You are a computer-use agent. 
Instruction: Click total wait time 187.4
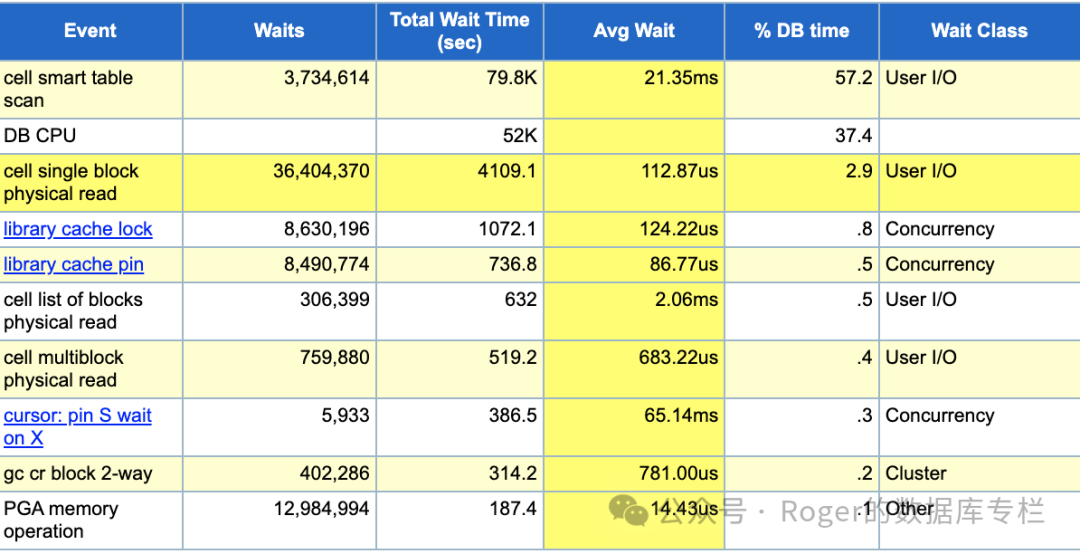512,509
